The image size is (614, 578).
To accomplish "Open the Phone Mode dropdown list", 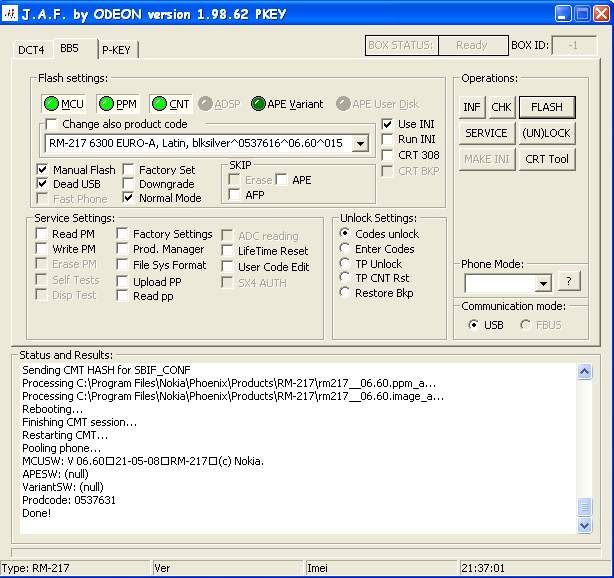I will click(543, 283).
